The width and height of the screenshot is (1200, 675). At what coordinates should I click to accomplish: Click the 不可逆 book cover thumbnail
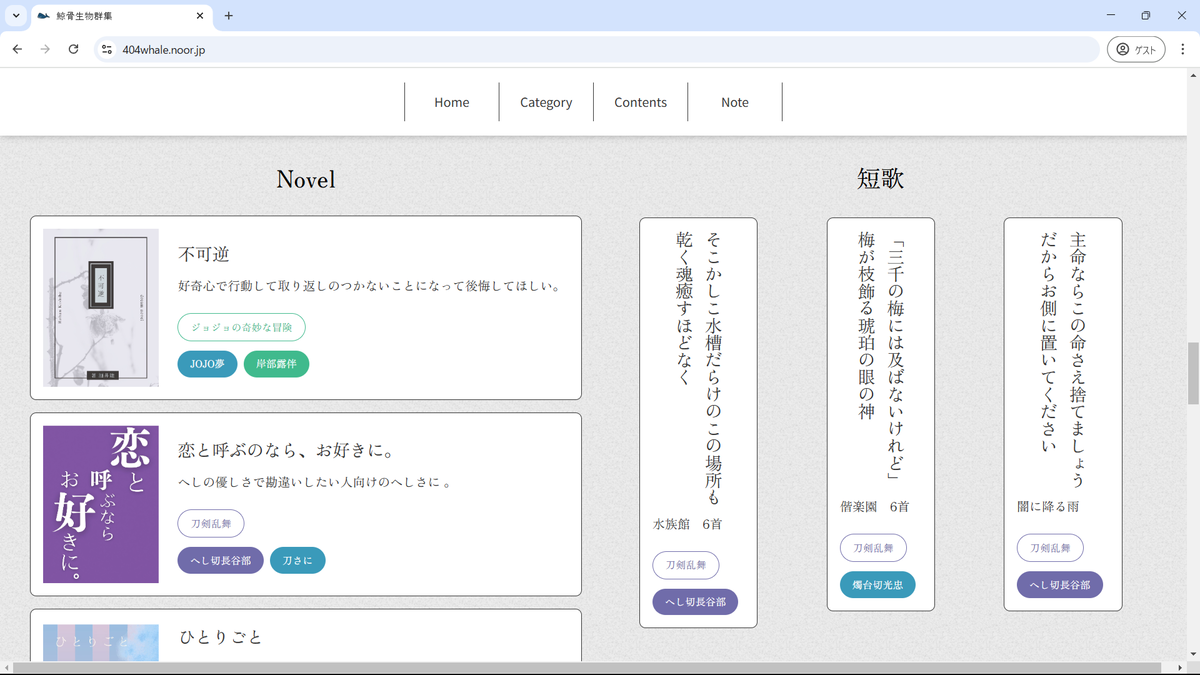(101, 307)
